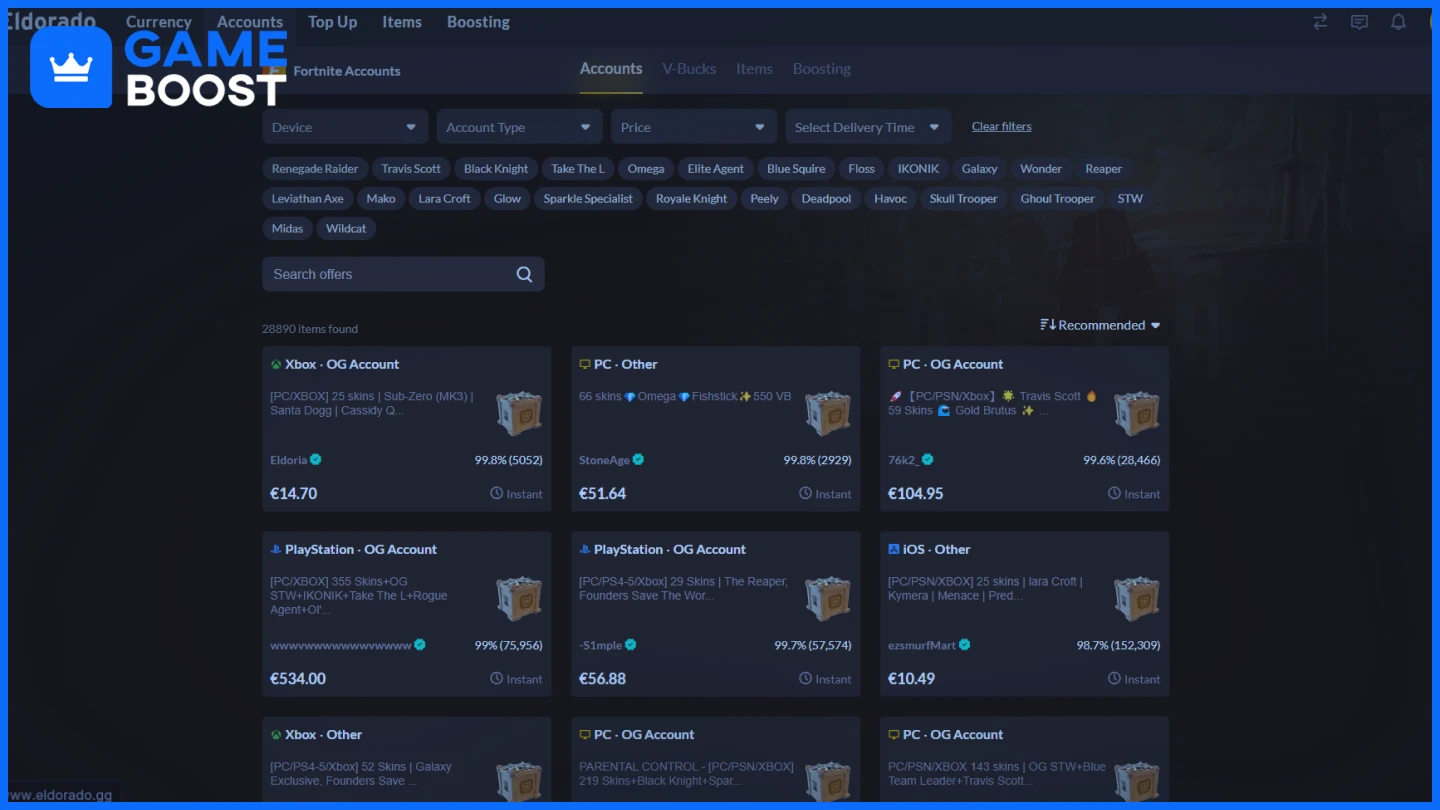Switch to the Boosting tab beside V-Bucks
The image size is (1440, 810).
pyautogui.click(x=822, y=69)
